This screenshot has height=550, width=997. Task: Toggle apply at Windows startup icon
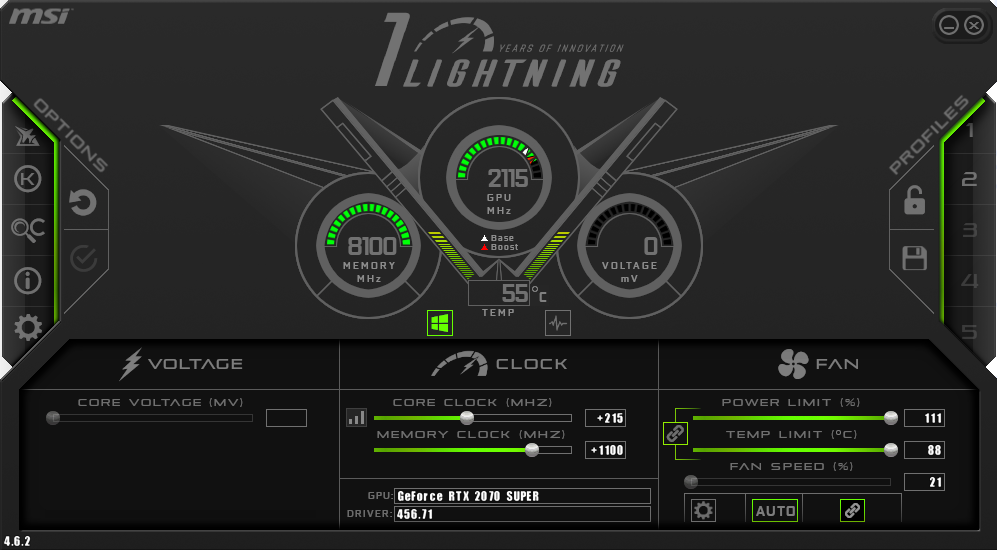[x=440, y=323]
